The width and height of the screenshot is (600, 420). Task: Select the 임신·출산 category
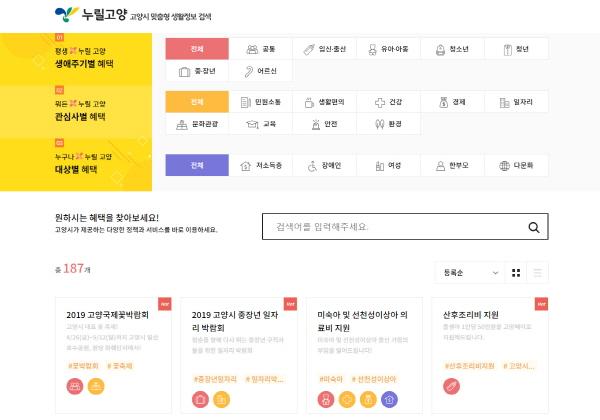click(327, 48)
